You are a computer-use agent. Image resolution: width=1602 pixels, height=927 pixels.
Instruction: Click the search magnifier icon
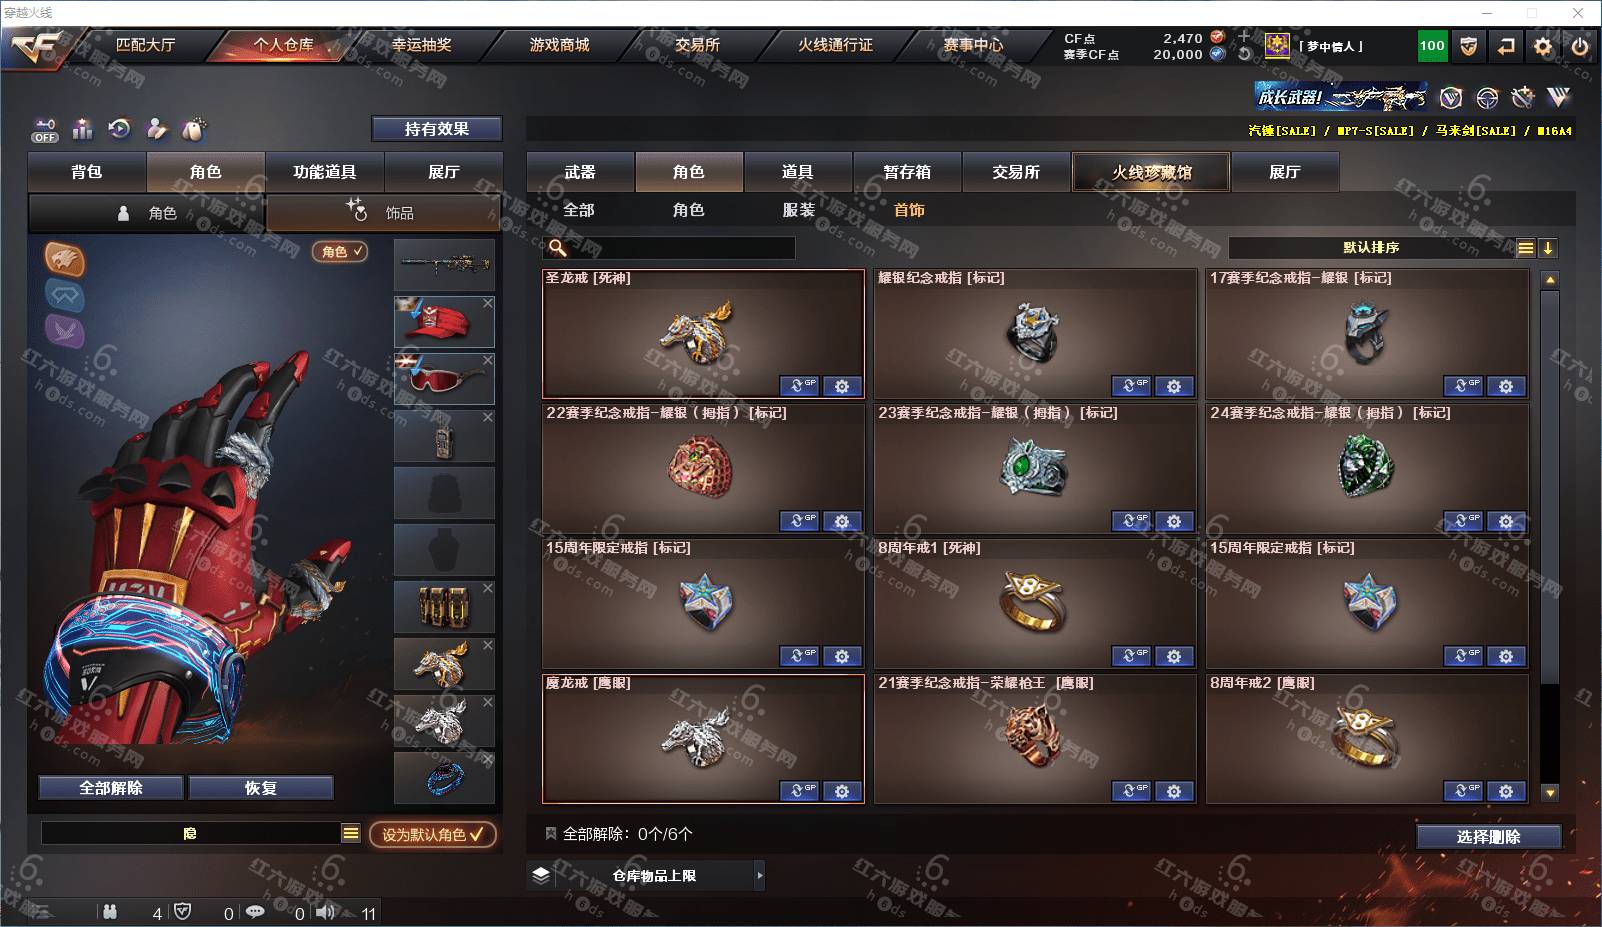point(558,247)
